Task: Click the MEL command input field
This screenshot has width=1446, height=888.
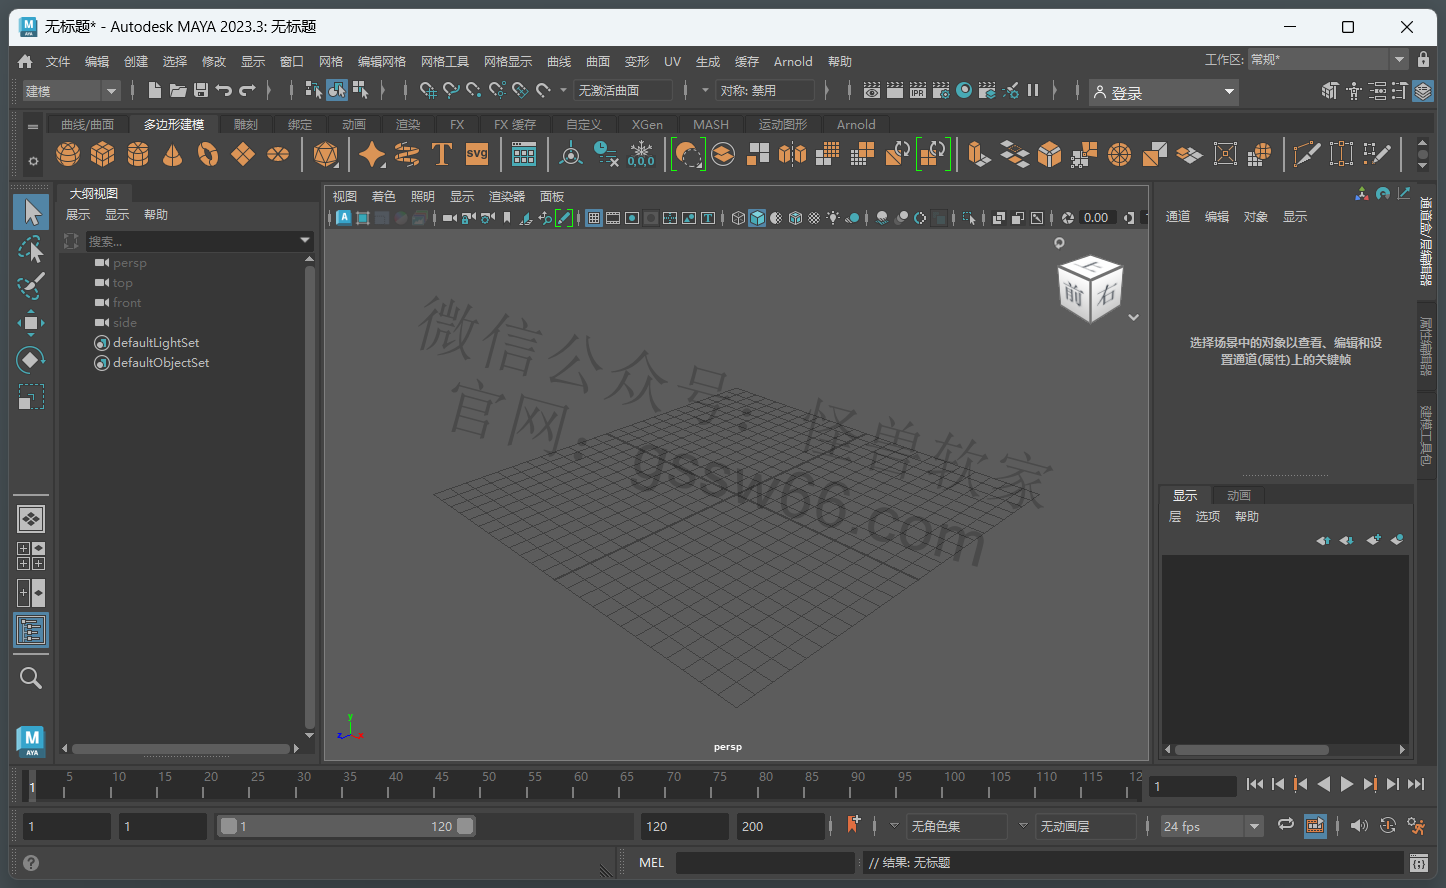Action: point(765,863)
